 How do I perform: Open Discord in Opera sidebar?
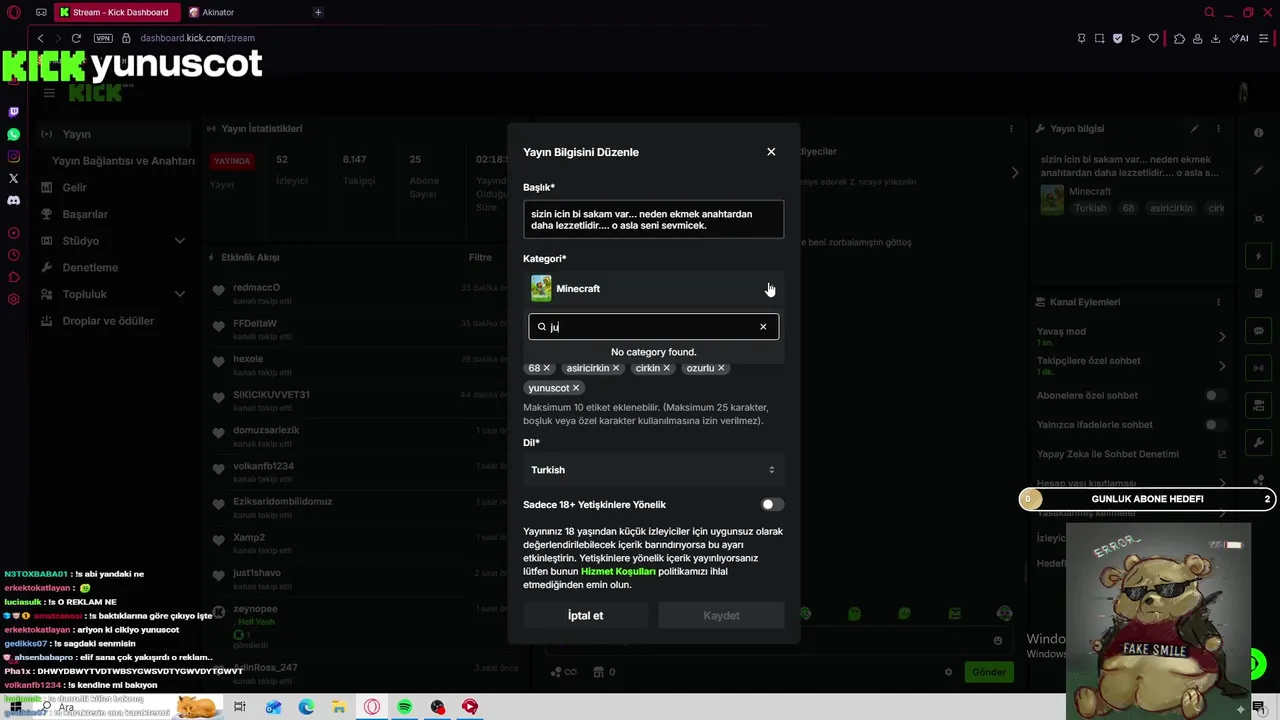pyautogui.click(x=13, y=200)
